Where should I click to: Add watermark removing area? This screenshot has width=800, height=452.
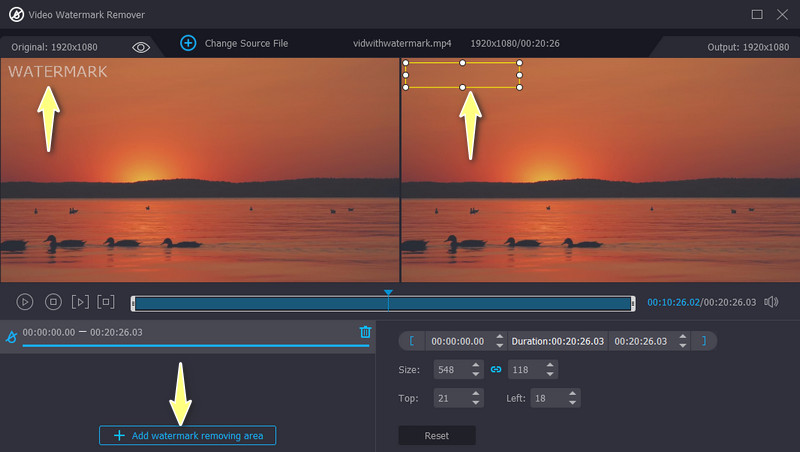(188, 435)
